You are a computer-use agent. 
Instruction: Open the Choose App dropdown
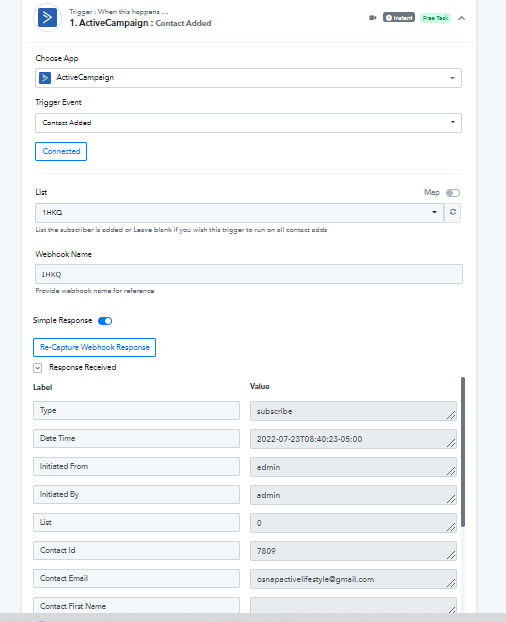(x=248, y=78)
